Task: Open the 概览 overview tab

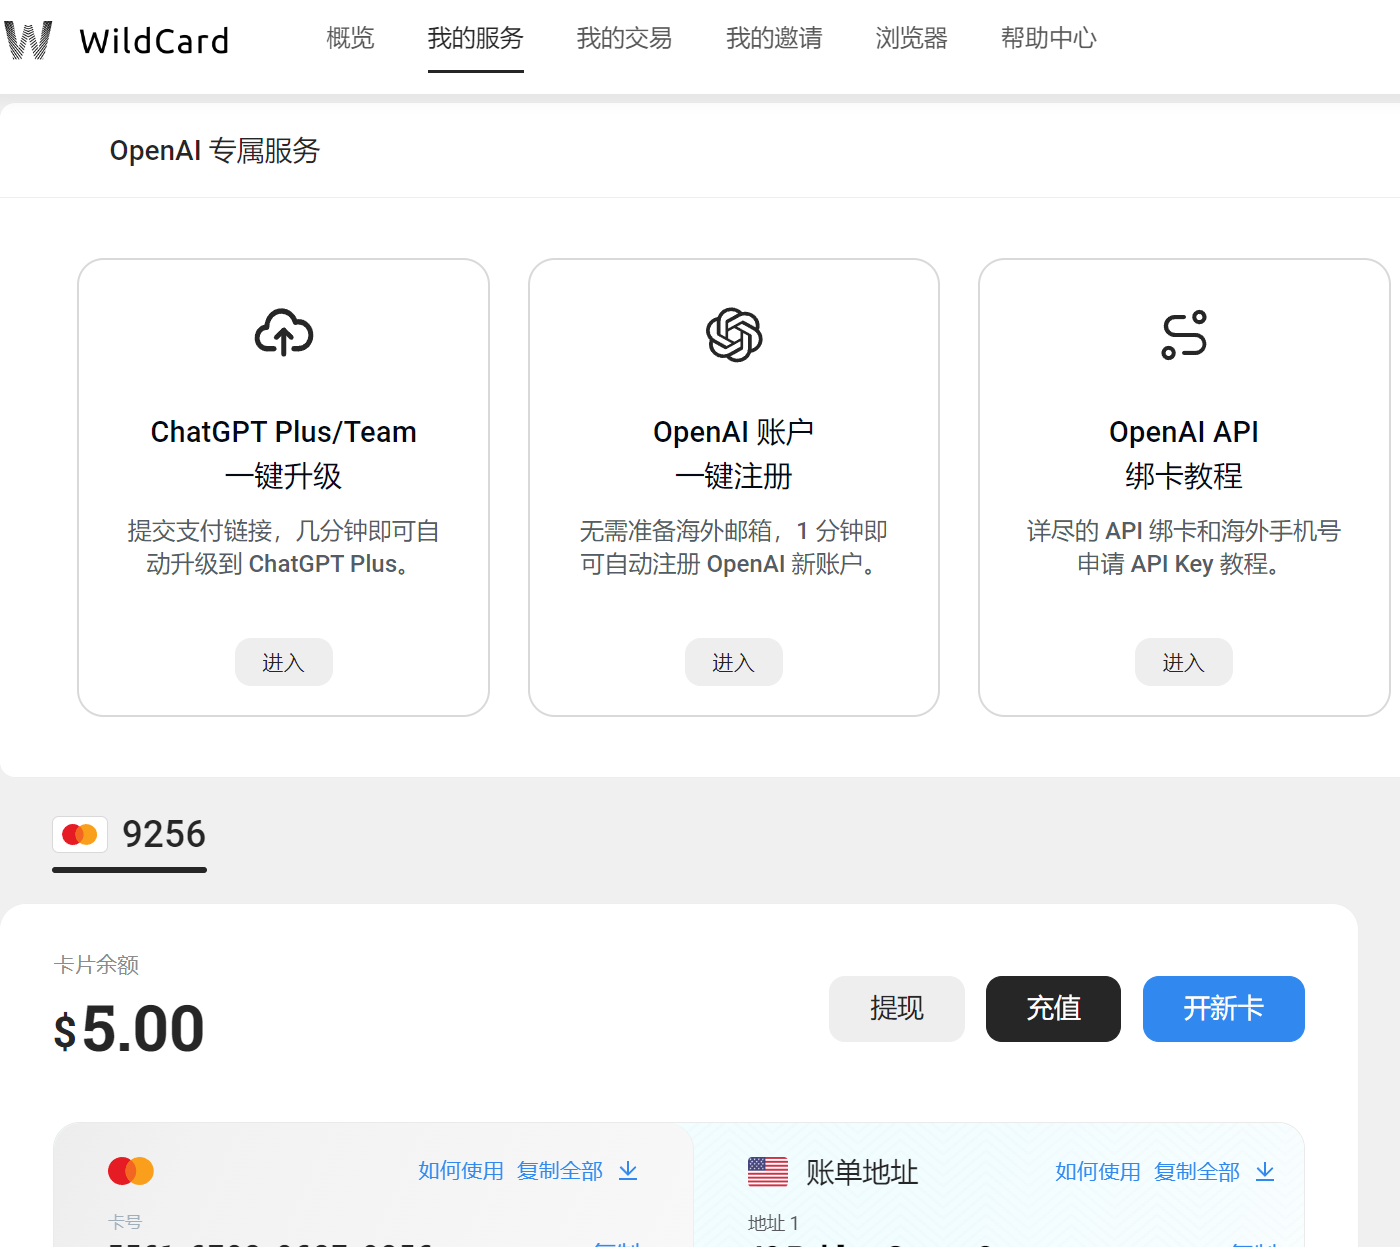Action: click(x=350, y=38)
